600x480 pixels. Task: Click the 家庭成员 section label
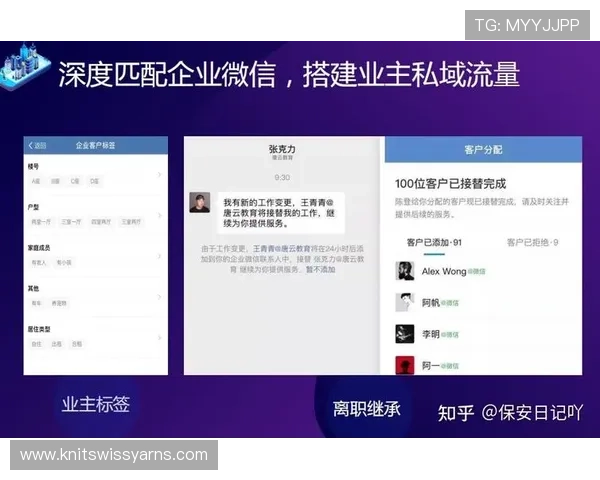(x=39, y=248)
